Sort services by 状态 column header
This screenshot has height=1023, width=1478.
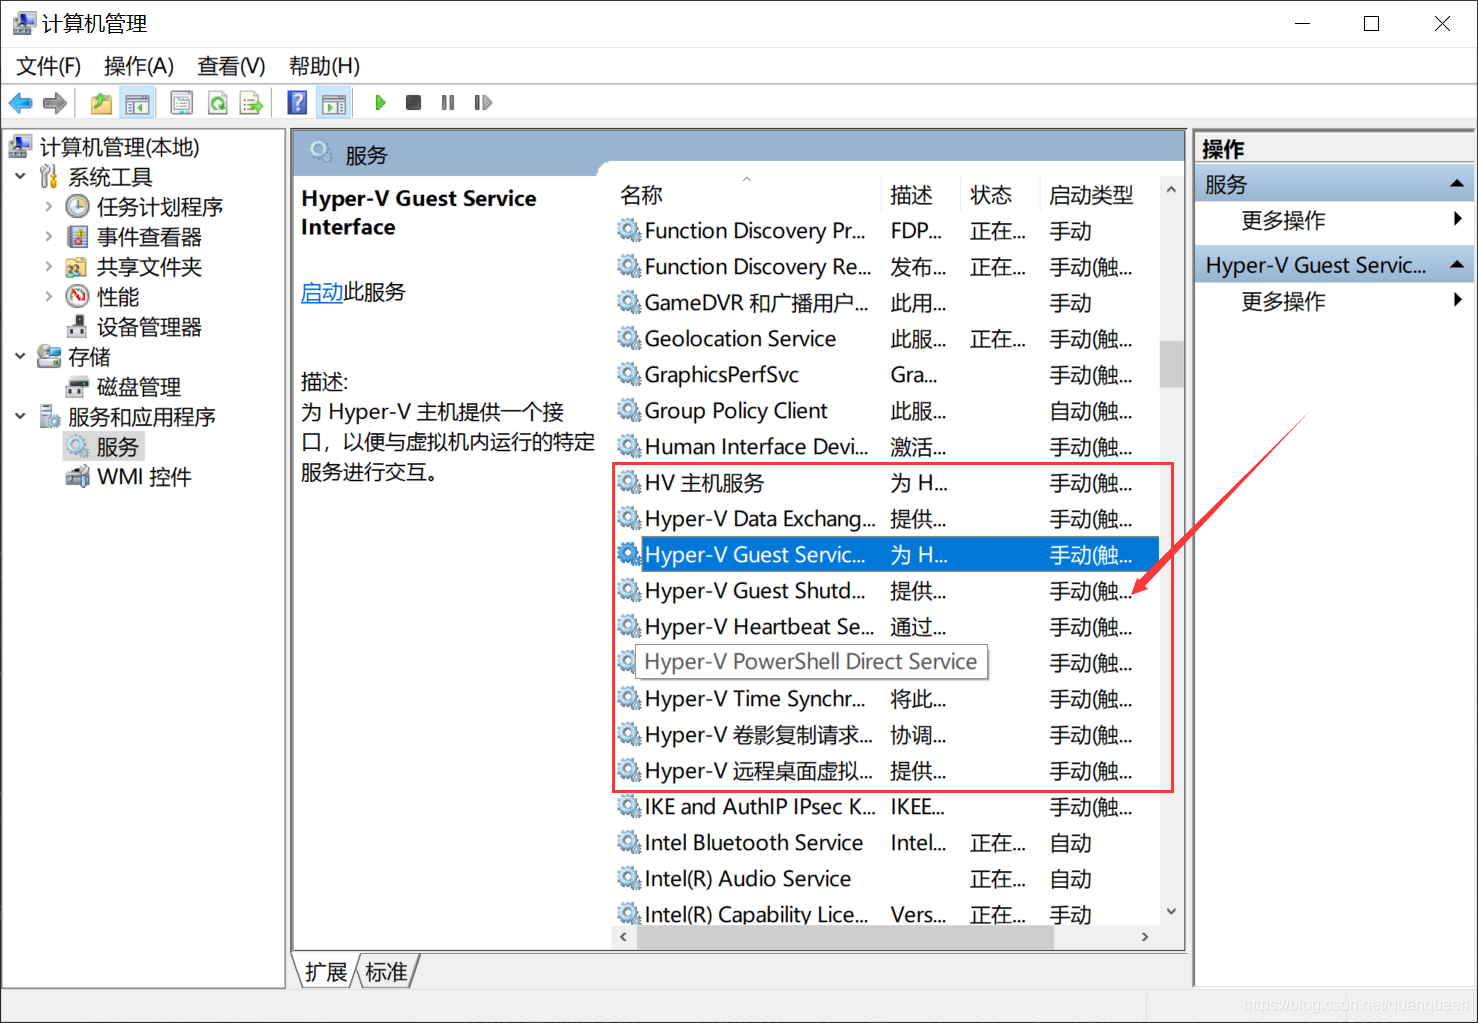click(1001, 195)
